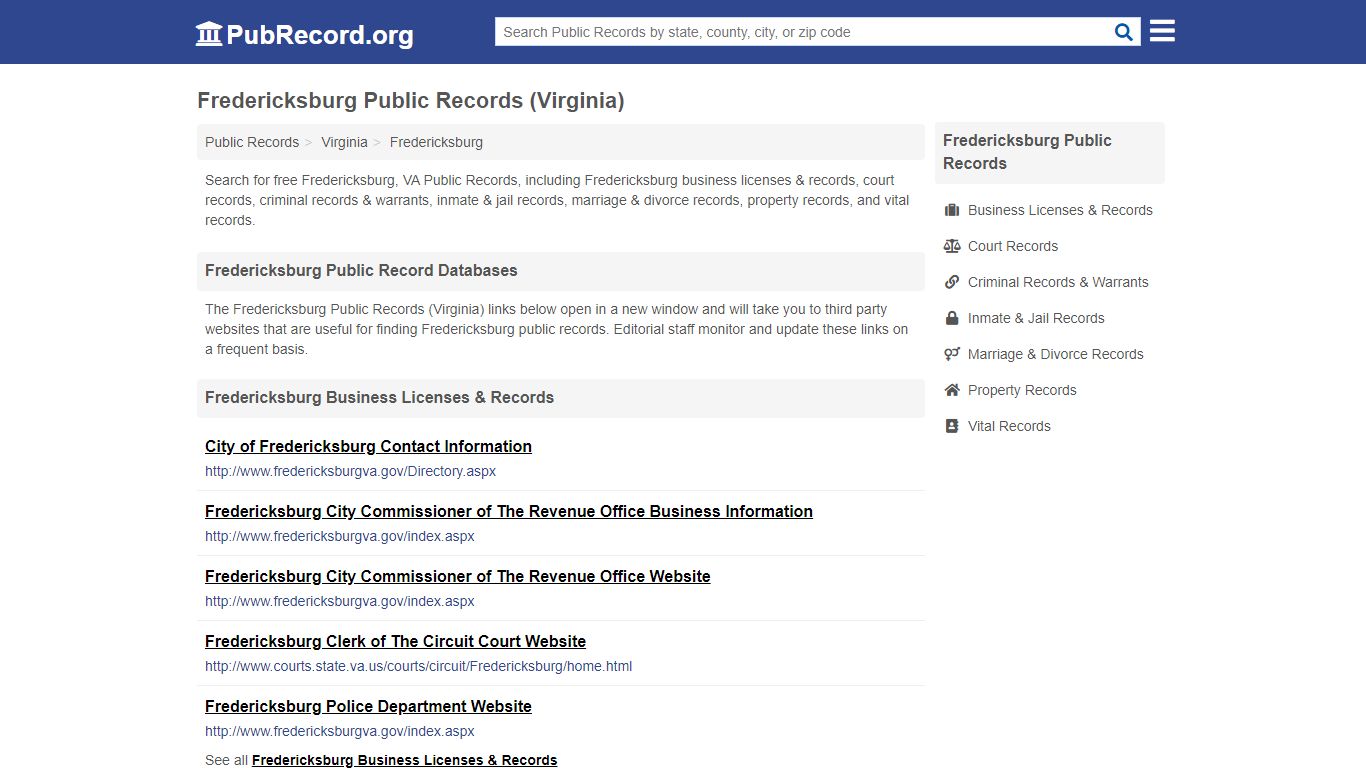Click the Fredericksburg Public Records sidebar heading

click(x=1027, y=152)
